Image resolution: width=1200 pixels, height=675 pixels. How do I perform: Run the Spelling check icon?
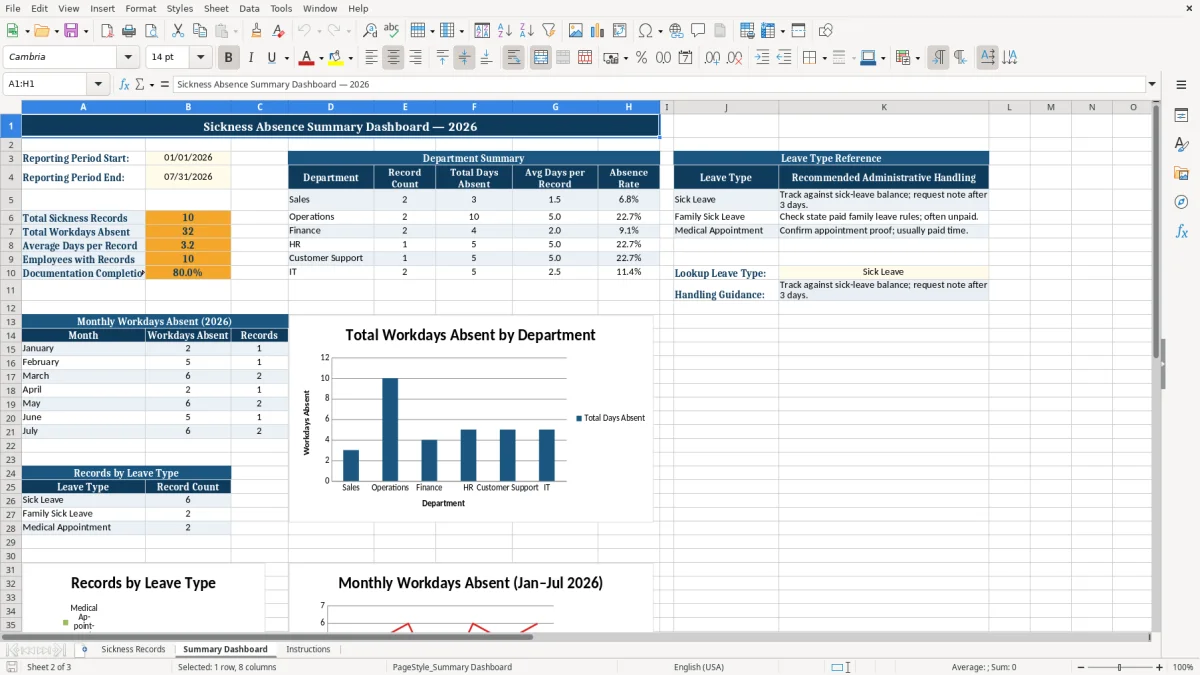click(392, 31)
